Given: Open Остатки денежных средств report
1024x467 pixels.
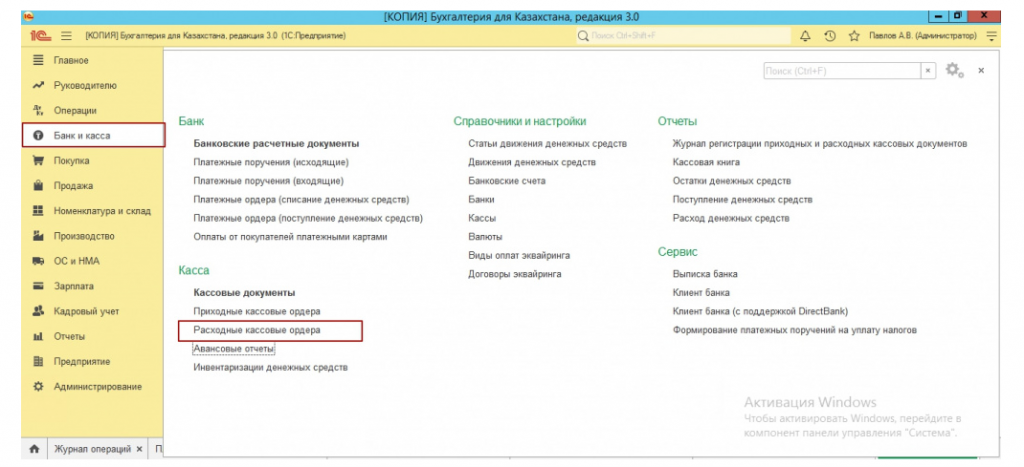Looking at the screenshot, I should point(731,181).
